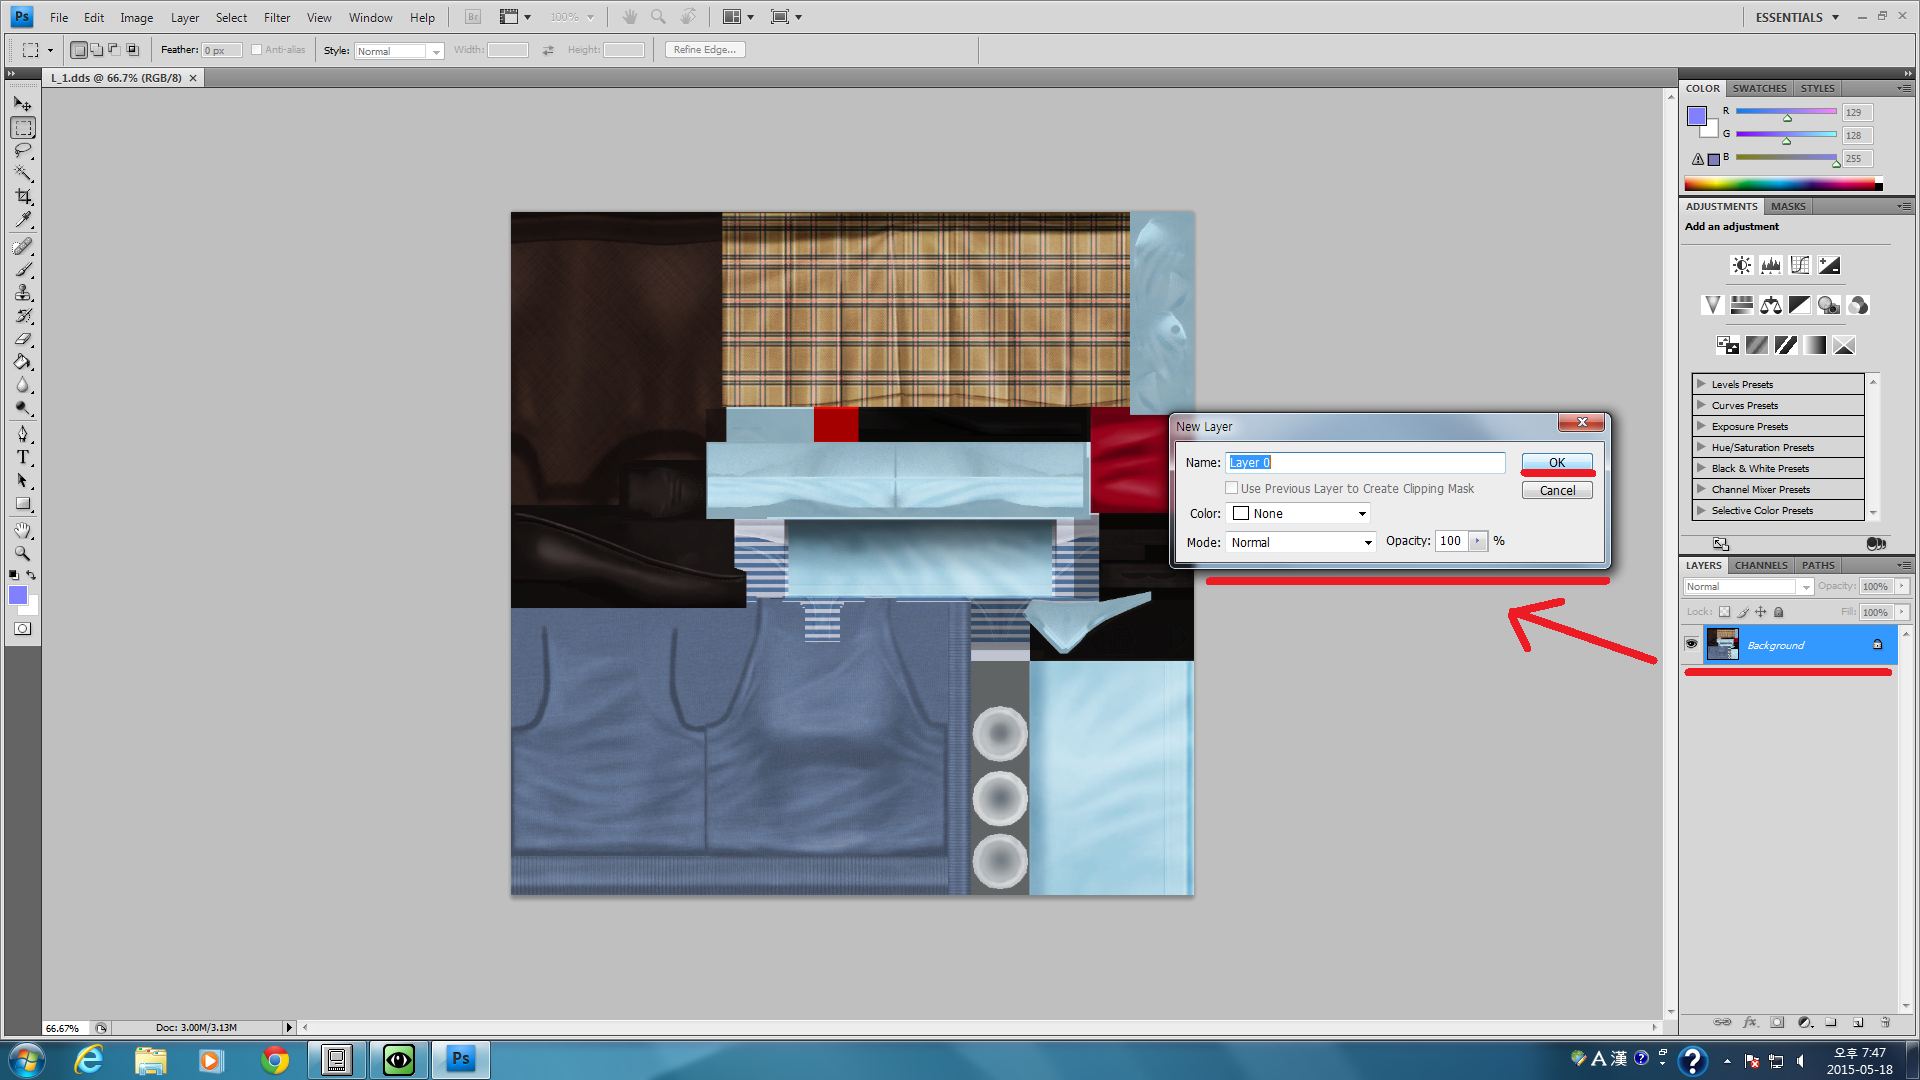The height and width of the screenshot is (1080, 1920).
Task: Select the Lasso tool
Action: click(x=23, y=151)
